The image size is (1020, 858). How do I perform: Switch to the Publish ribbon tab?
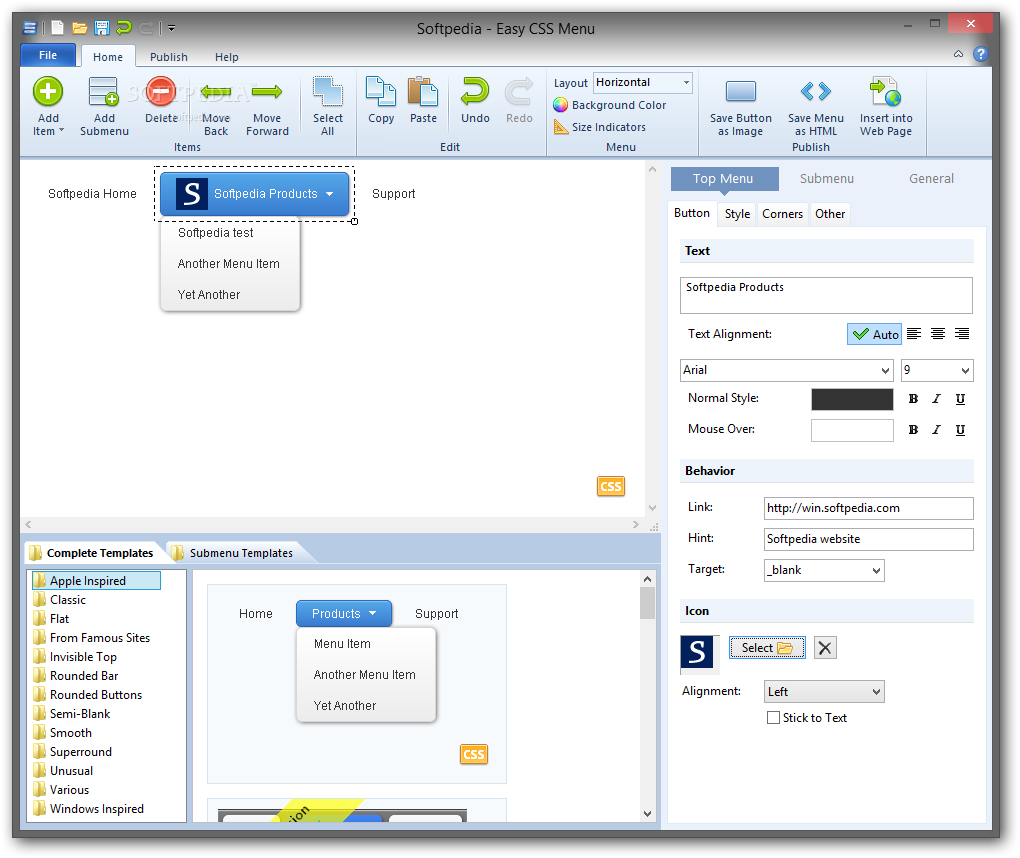tap(168, 57)
